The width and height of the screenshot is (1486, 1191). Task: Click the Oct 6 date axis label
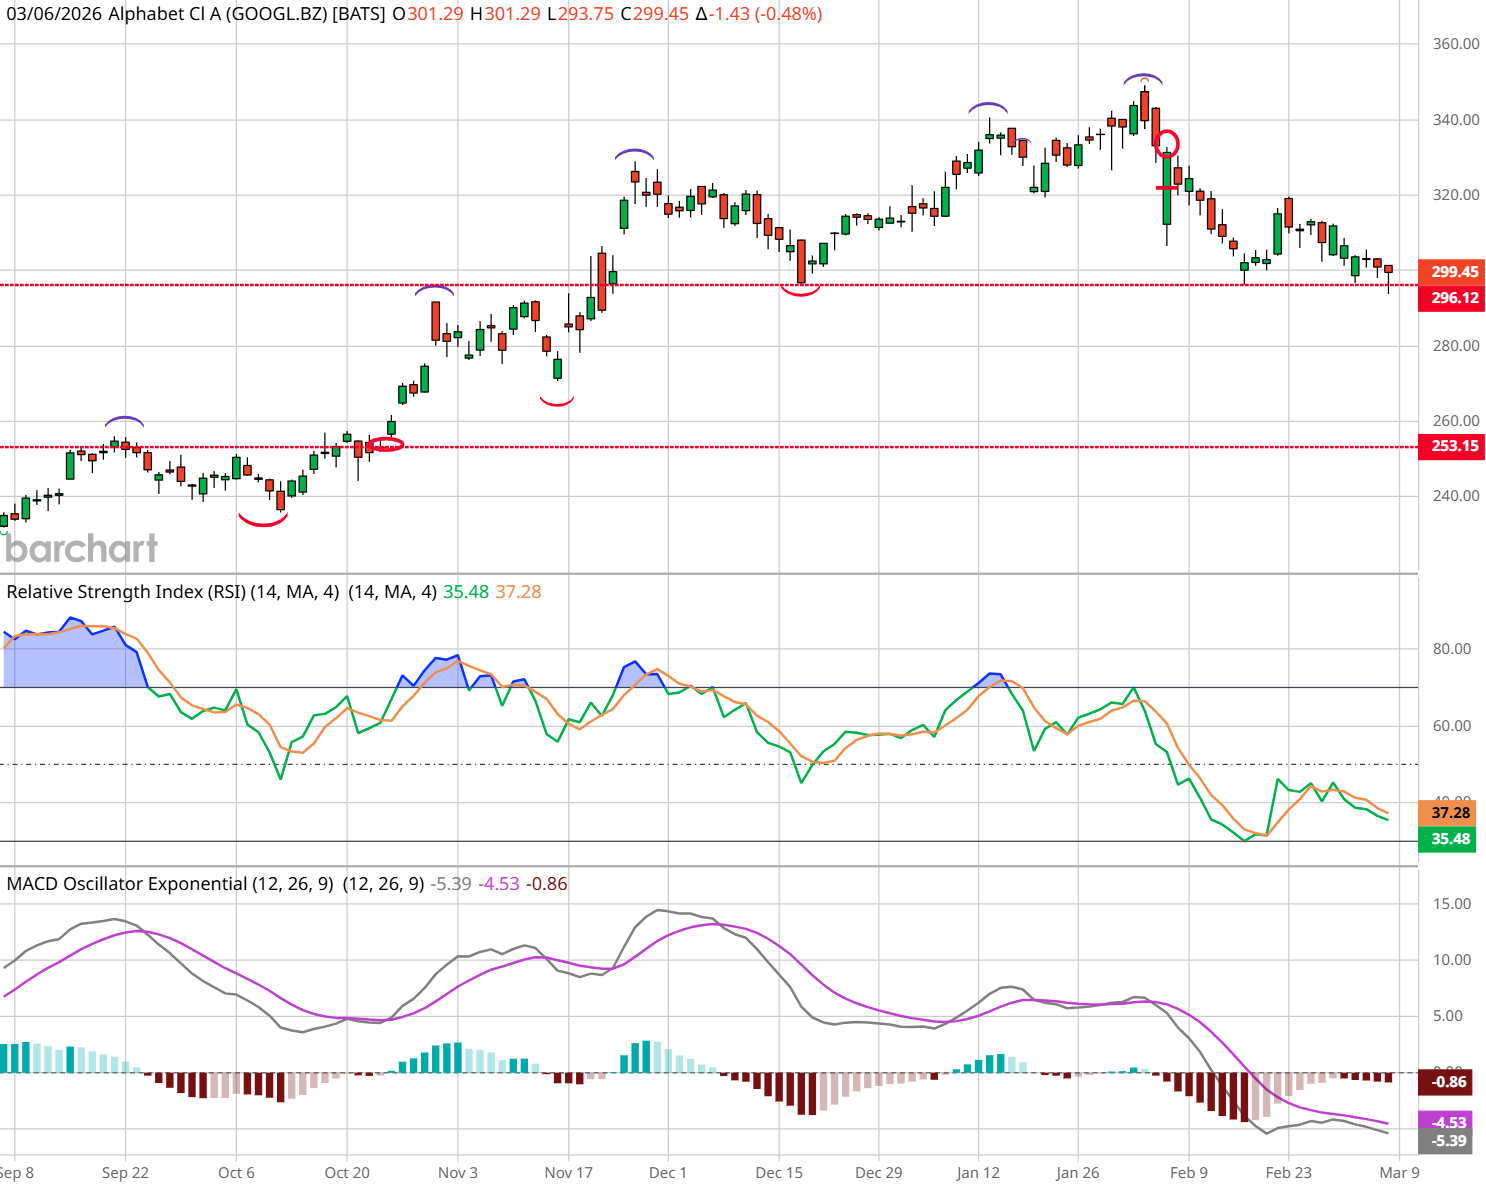click(x=236, y=1173)
